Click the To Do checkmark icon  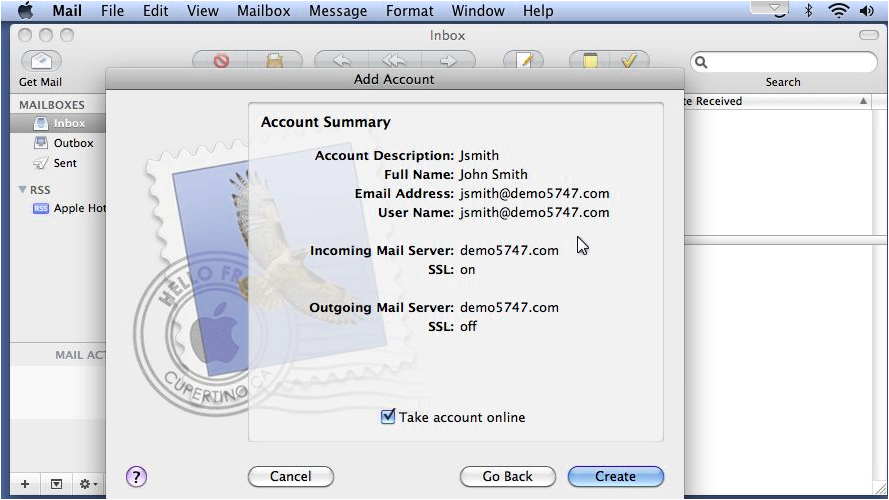(629, 60)
